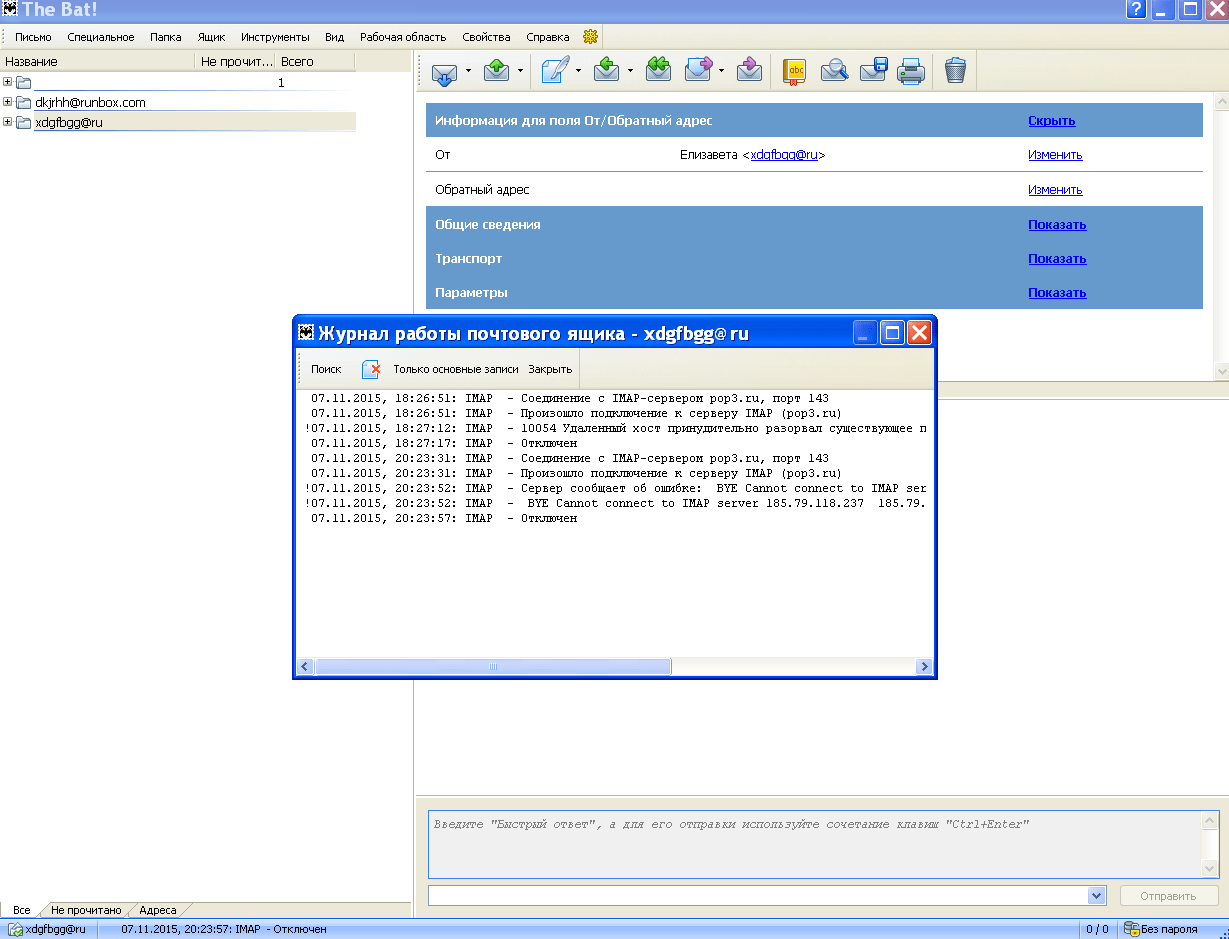
Task: Open the Инструменты menu
Action: tap(275, 37)
